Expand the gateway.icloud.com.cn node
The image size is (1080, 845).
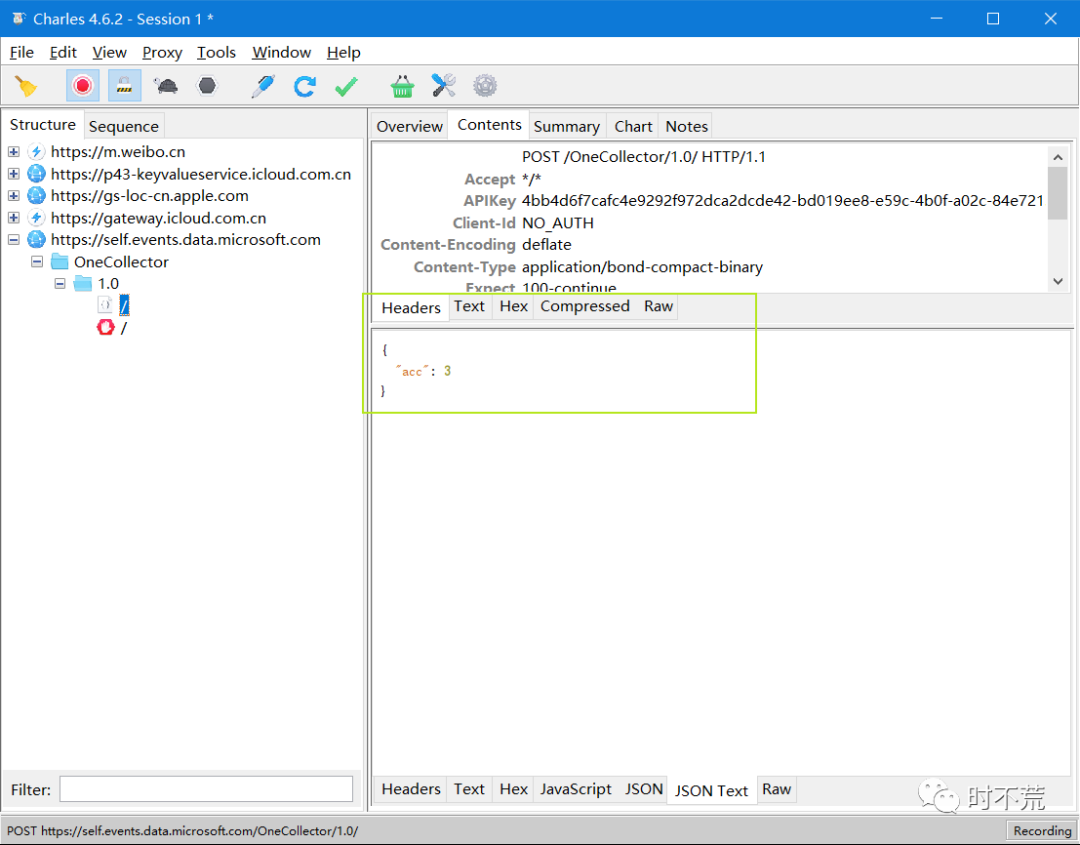click(14, 218)
